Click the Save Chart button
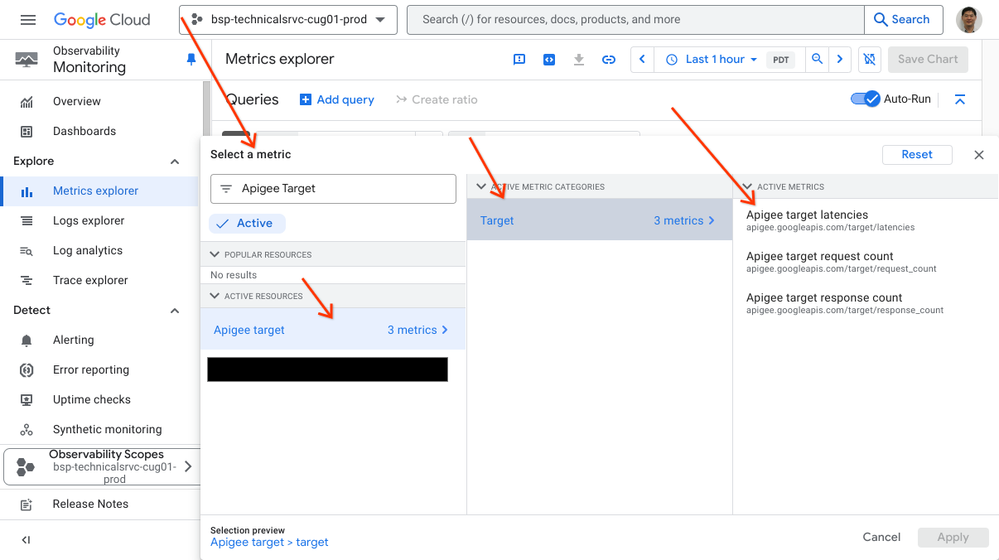 [928, 59]
